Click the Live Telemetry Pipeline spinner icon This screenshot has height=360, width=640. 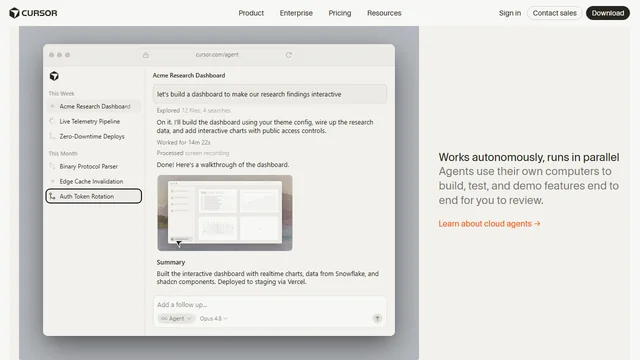pyautogui.click(x=52, y=121)
